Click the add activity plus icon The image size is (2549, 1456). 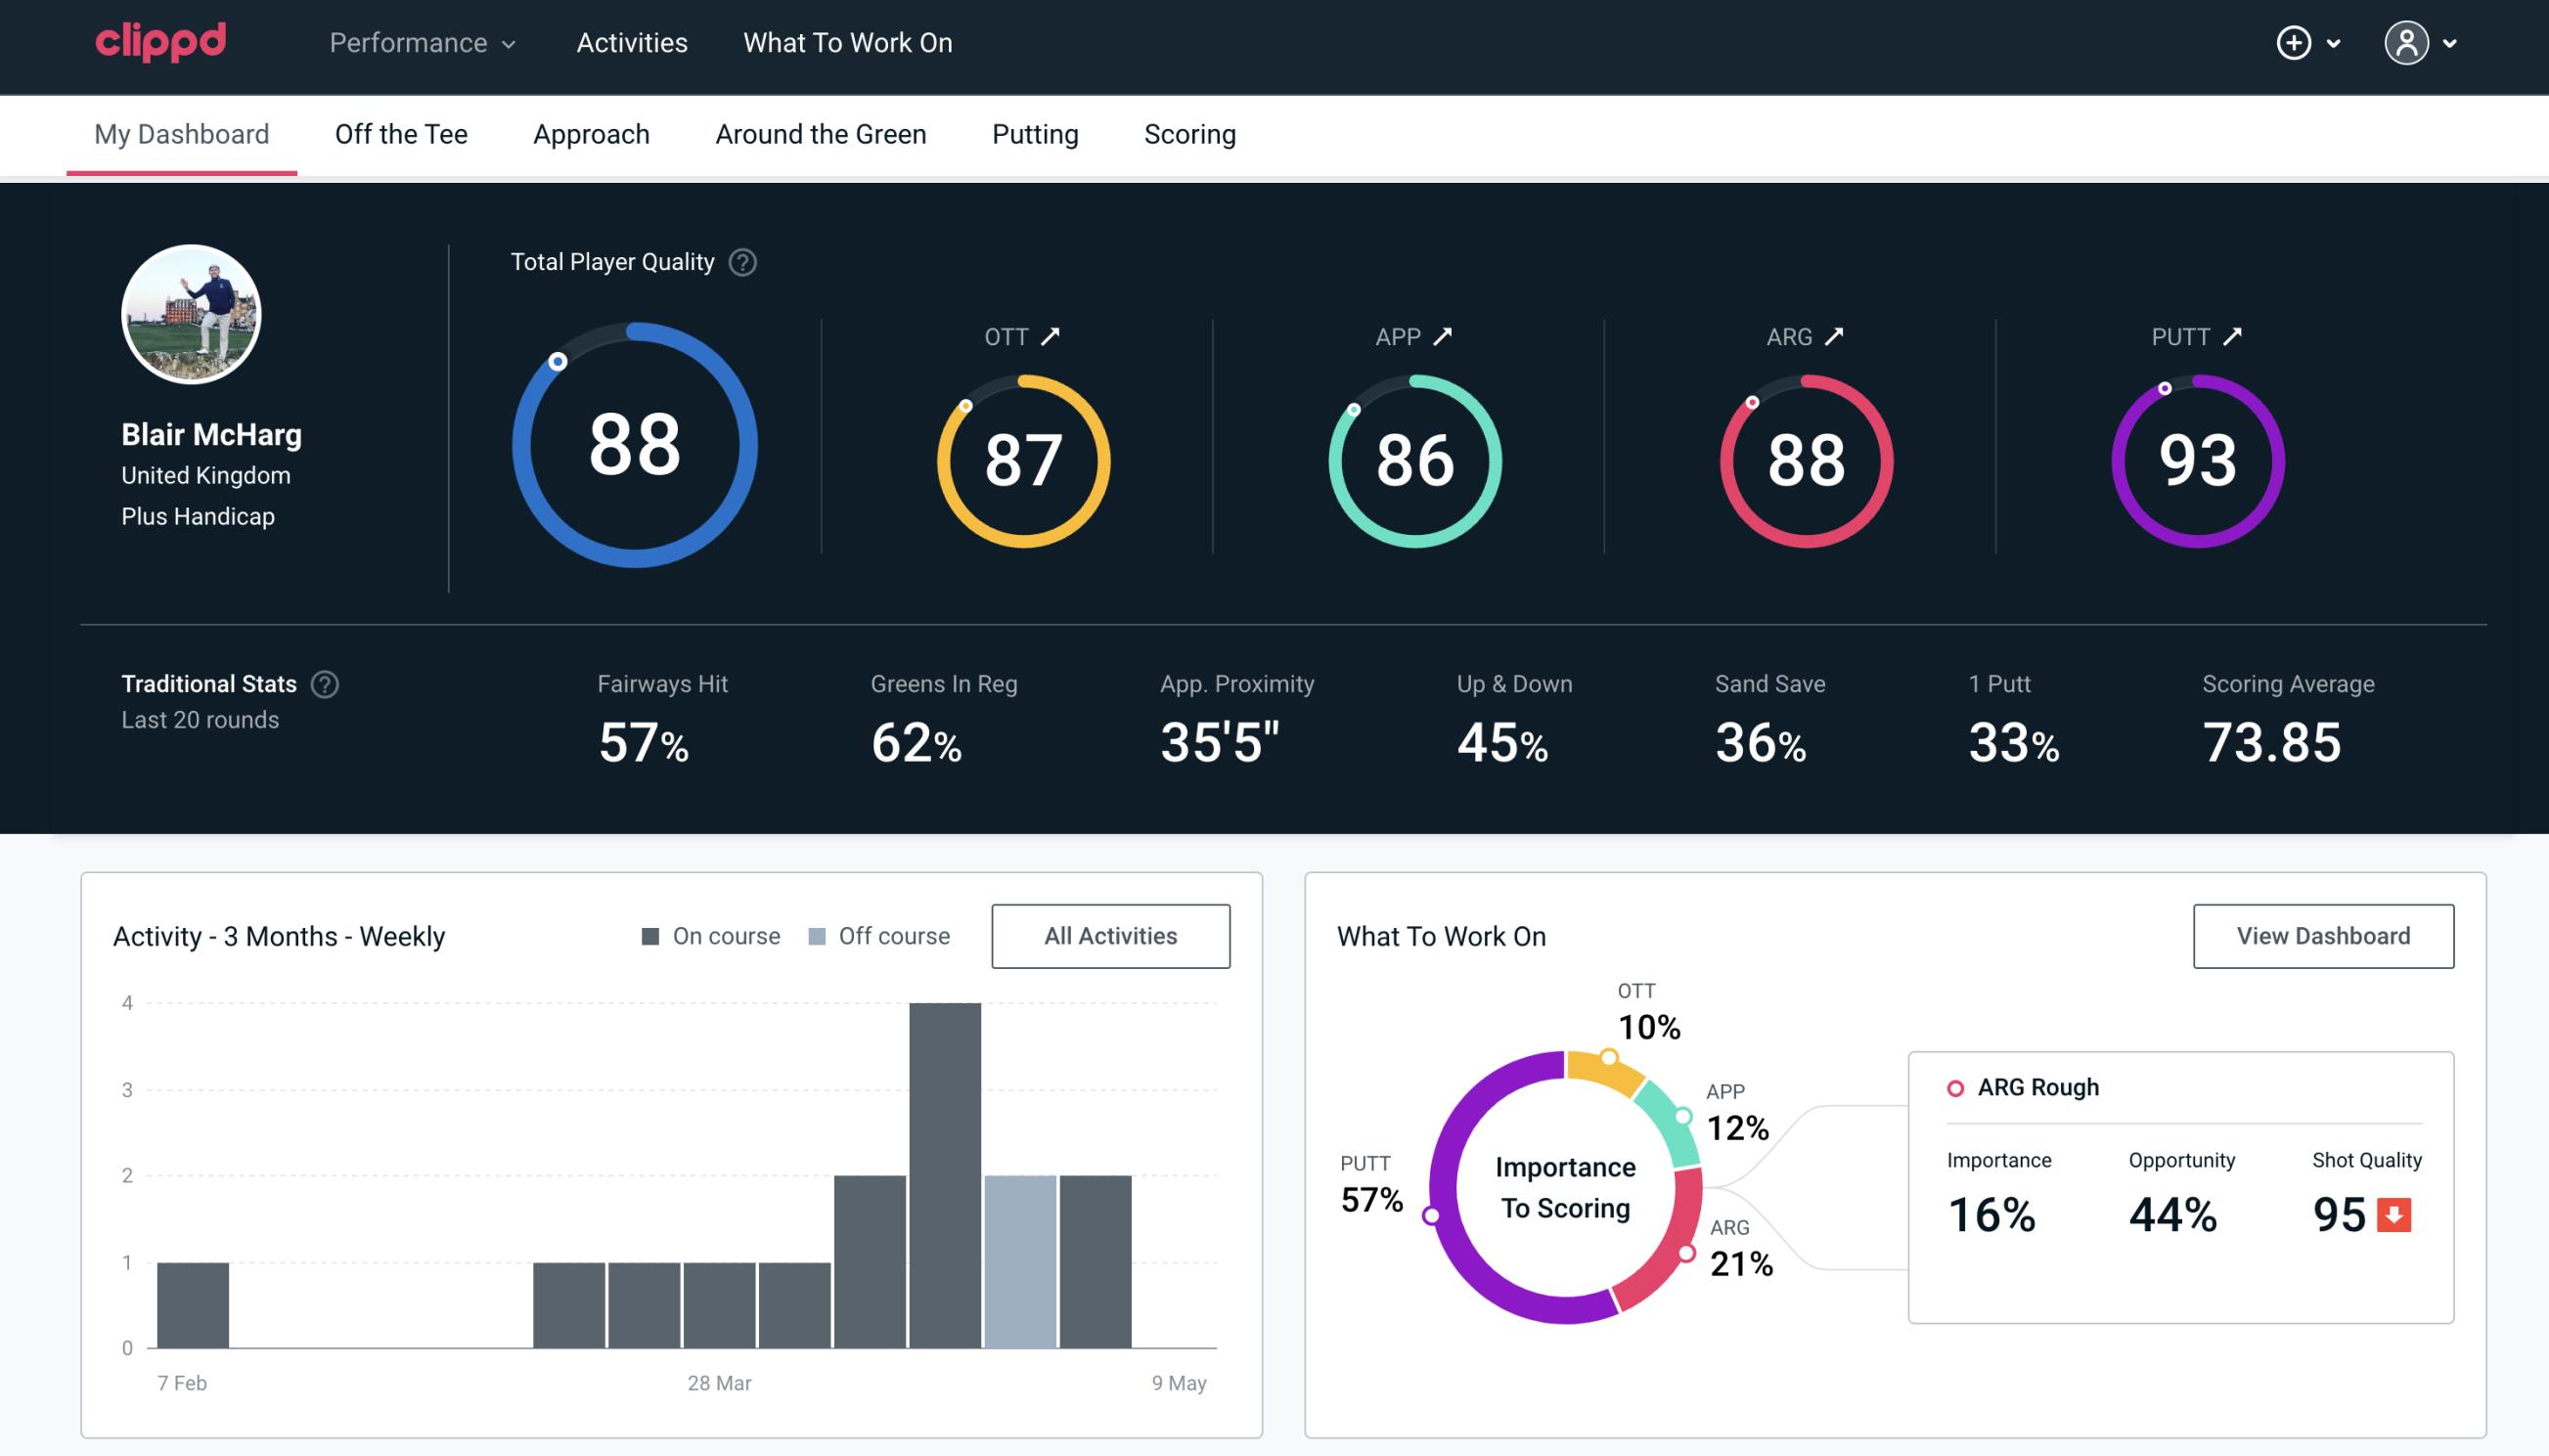tap(2294, 44)
